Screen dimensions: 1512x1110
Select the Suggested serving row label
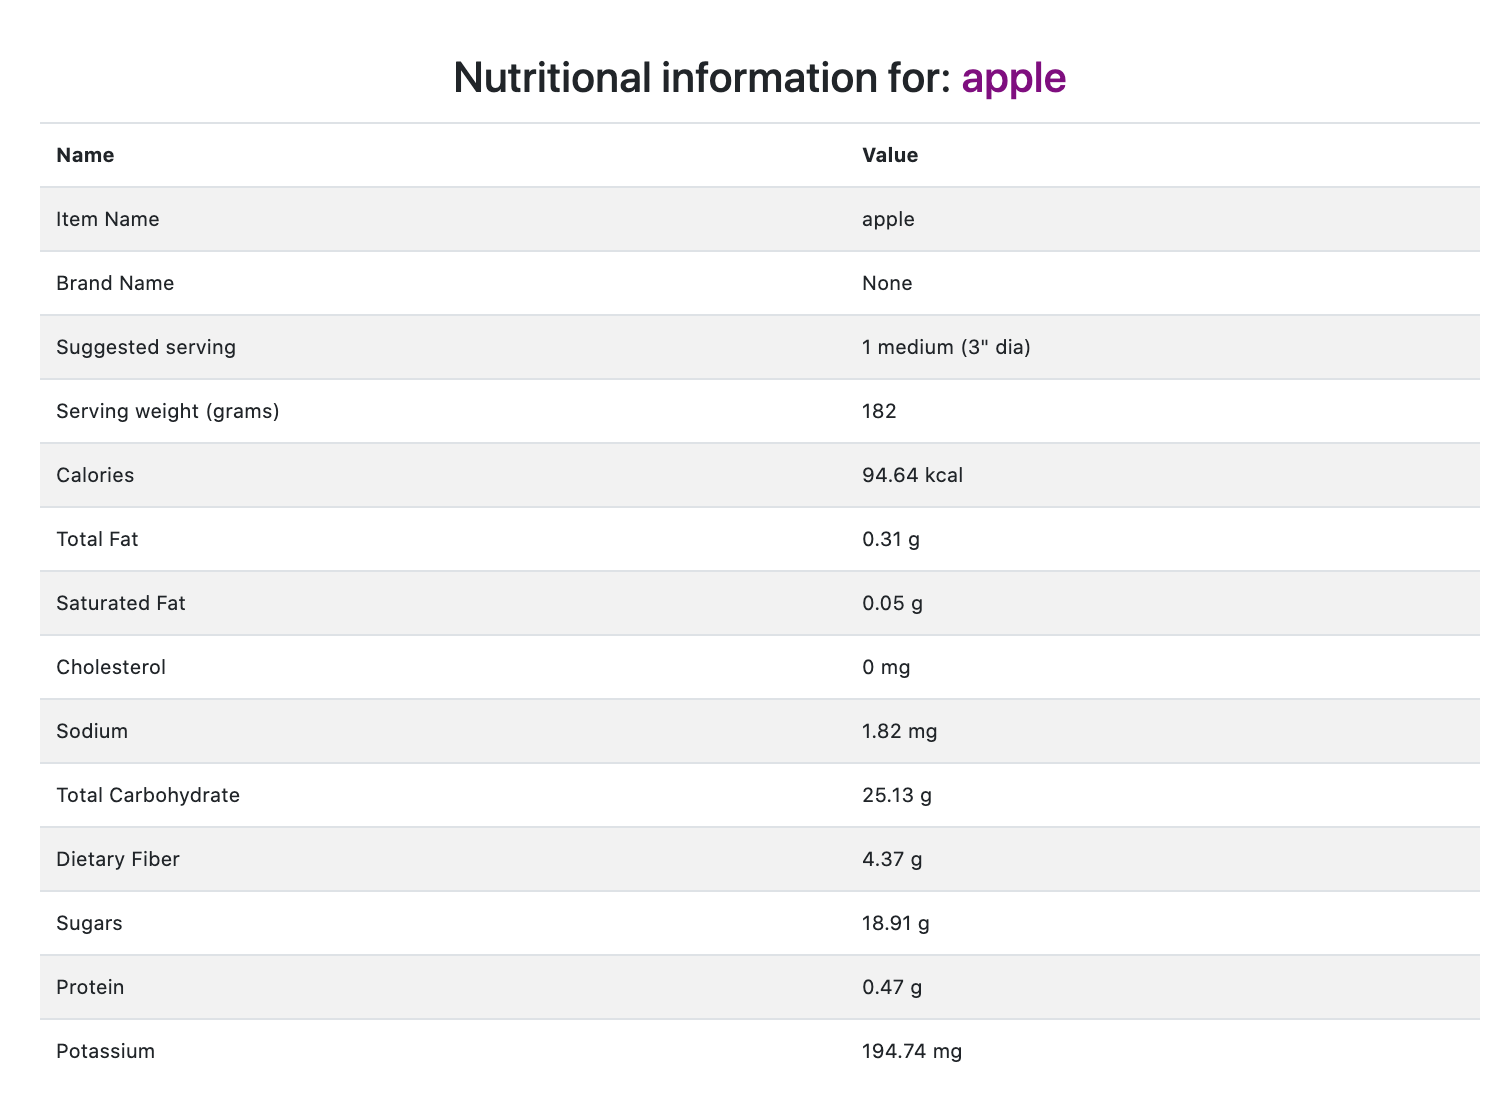point(146,347)
